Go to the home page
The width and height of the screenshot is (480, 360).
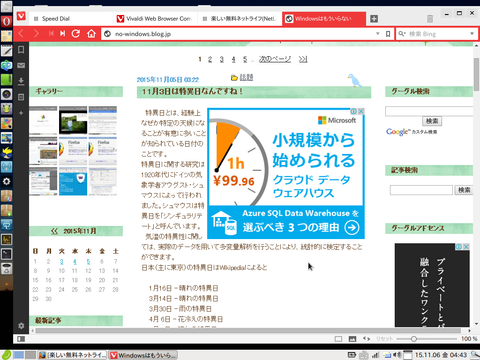pyautogui.click(x=91, y=34)
